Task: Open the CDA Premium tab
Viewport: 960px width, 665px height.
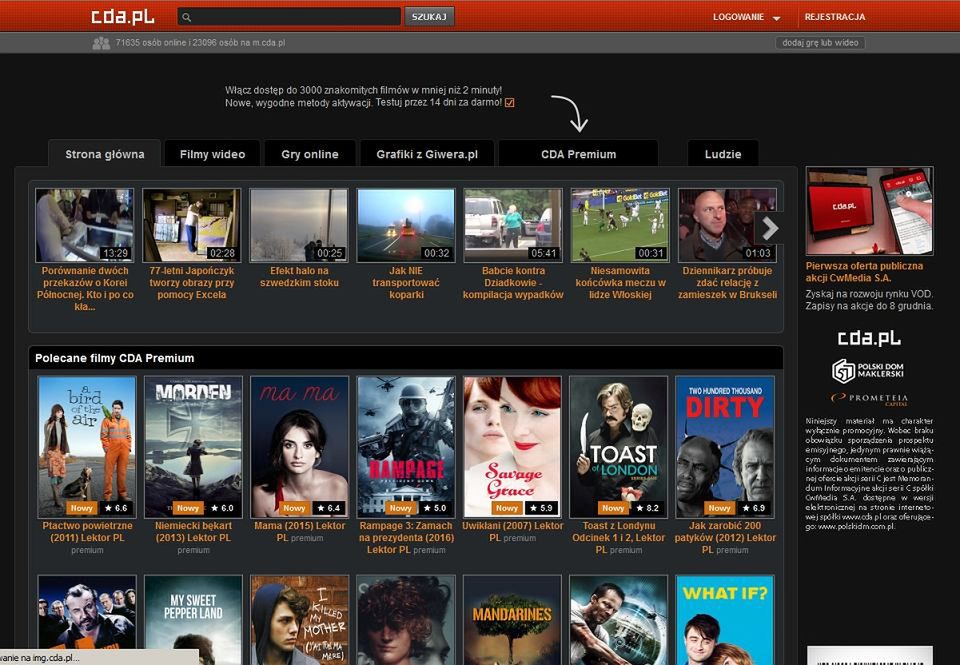Action: (579, 154)
